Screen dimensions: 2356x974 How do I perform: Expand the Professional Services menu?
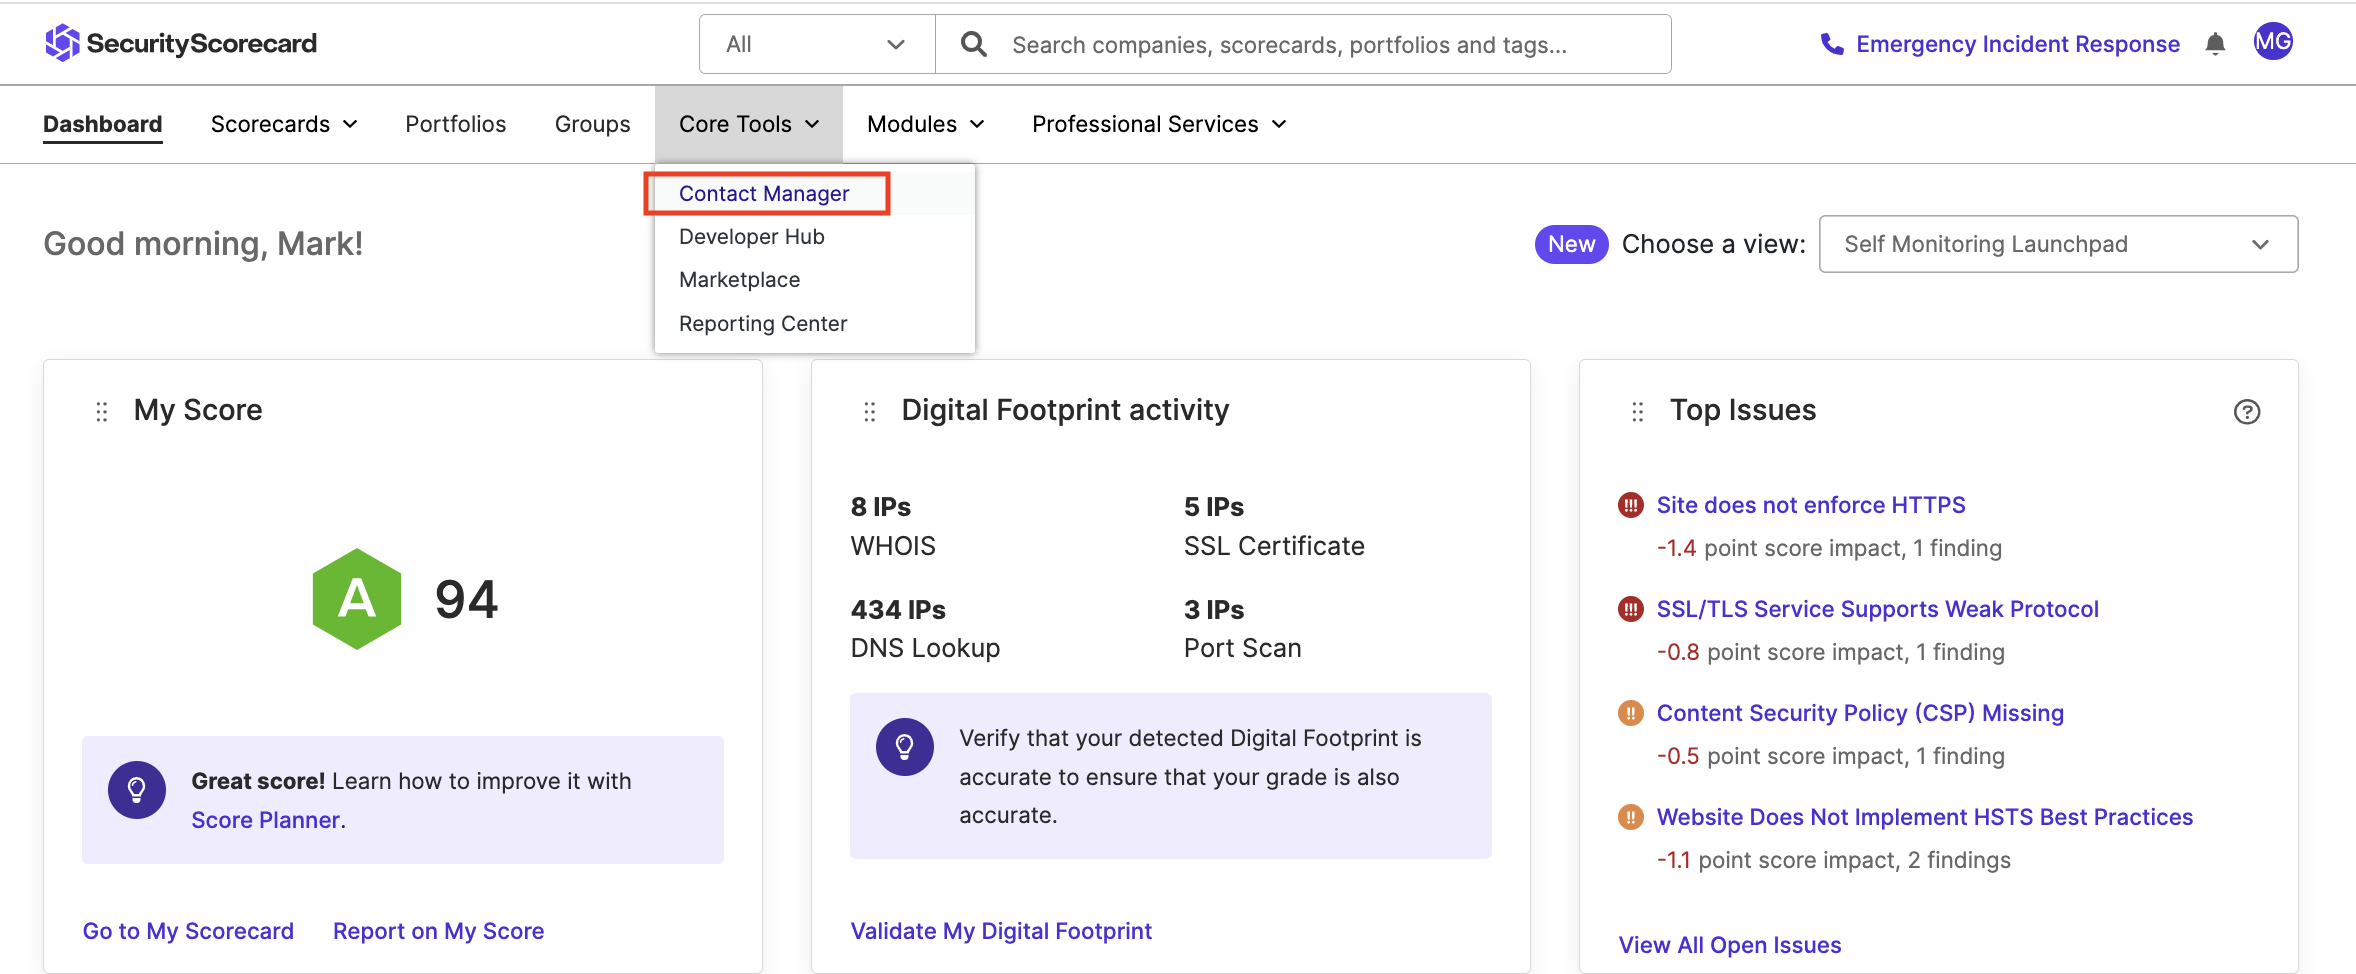click(1159, 124)
